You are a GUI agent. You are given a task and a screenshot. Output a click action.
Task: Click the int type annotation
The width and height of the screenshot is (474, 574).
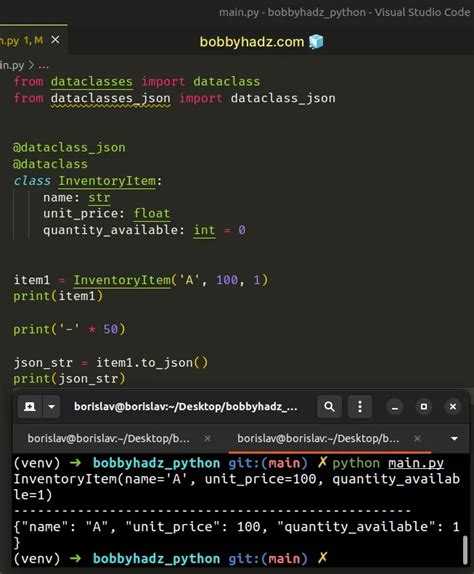click(204, 230)
